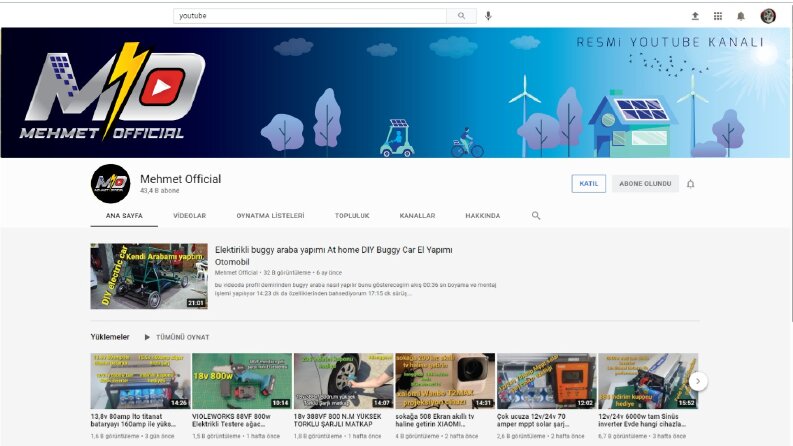The image size is (793, 446).
Task: Switch to the ANA SAYFA tab
Action: [124, 215]
